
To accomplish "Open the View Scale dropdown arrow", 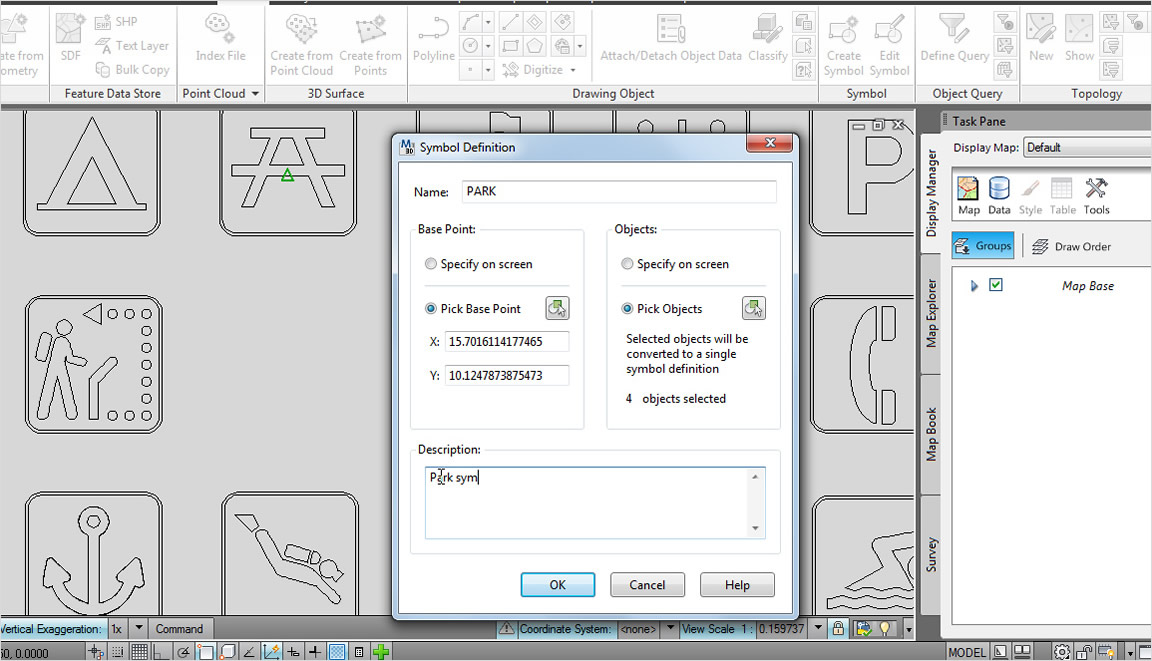I will pyautogui.click(x=818, y=629).
